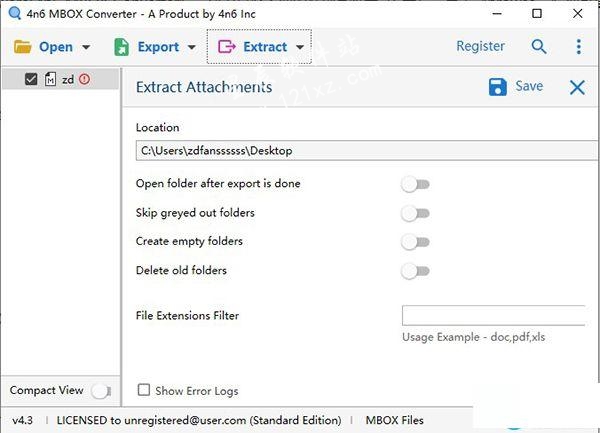Image resolution: width=600 pixels, height=433 pixels.
Task: Click the Extract toolbar label
Action: point(265,47)
